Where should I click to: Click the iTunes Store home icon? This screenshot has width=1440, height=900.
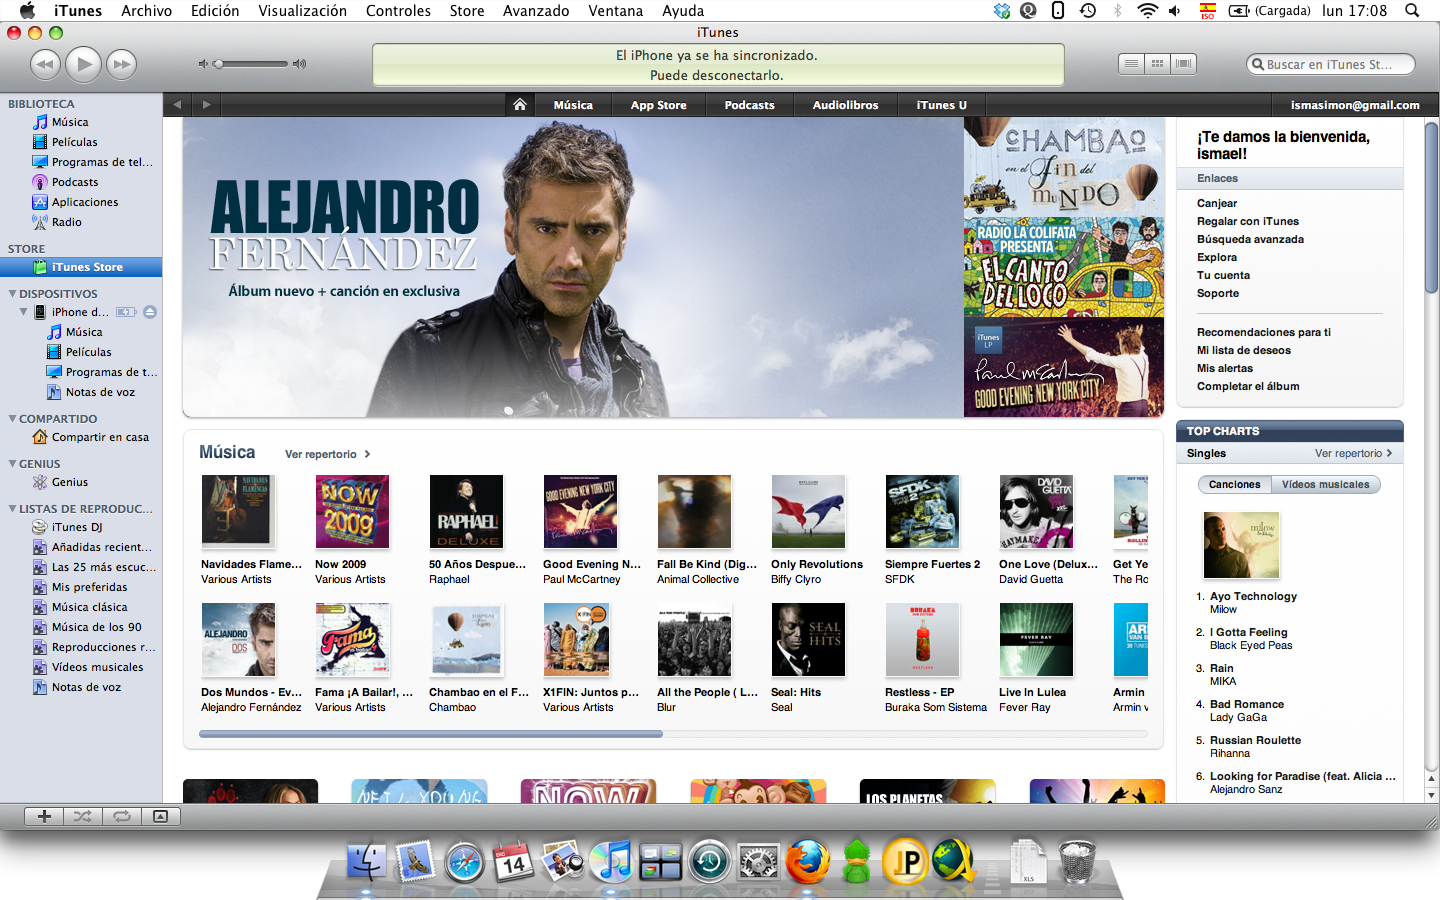519,105
